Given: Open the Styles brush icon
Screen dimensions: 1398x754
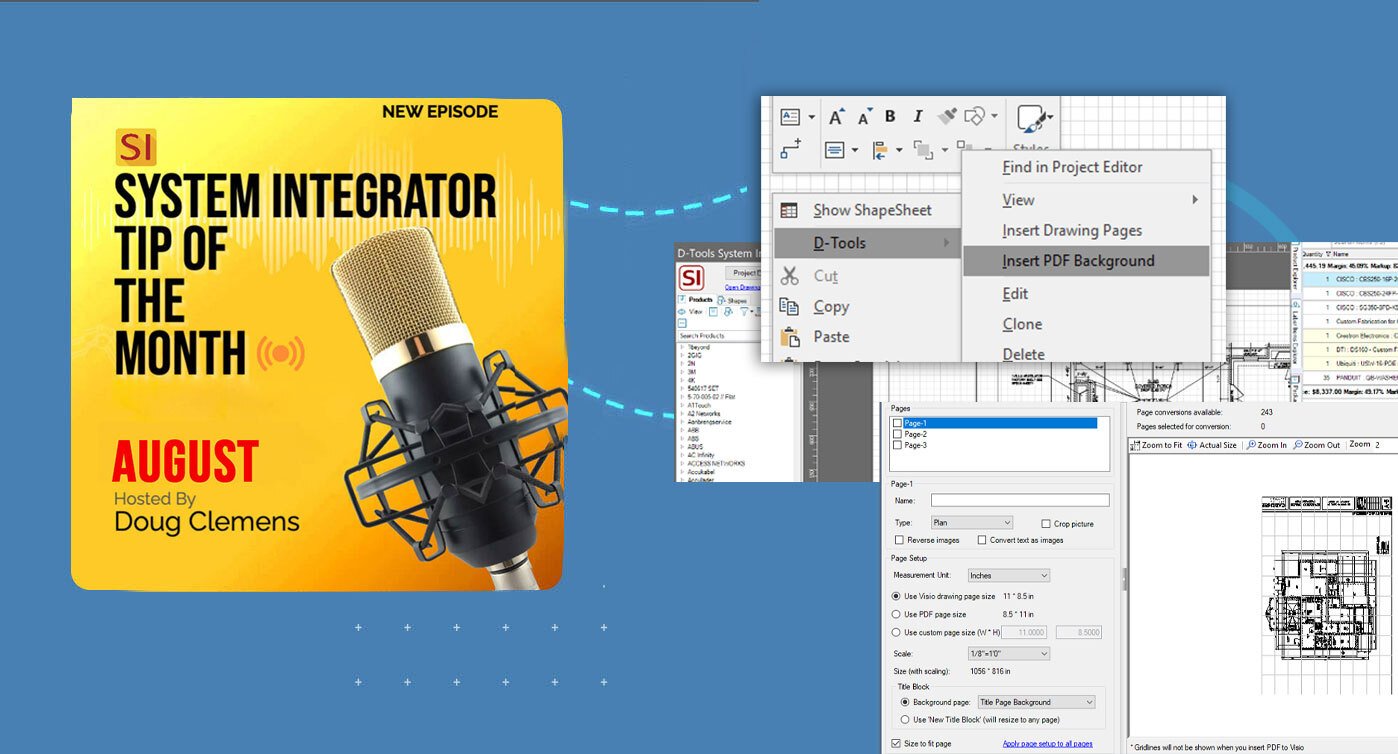Looking at the screenshot, I should pyautogui.click(x=1032, y=120).
